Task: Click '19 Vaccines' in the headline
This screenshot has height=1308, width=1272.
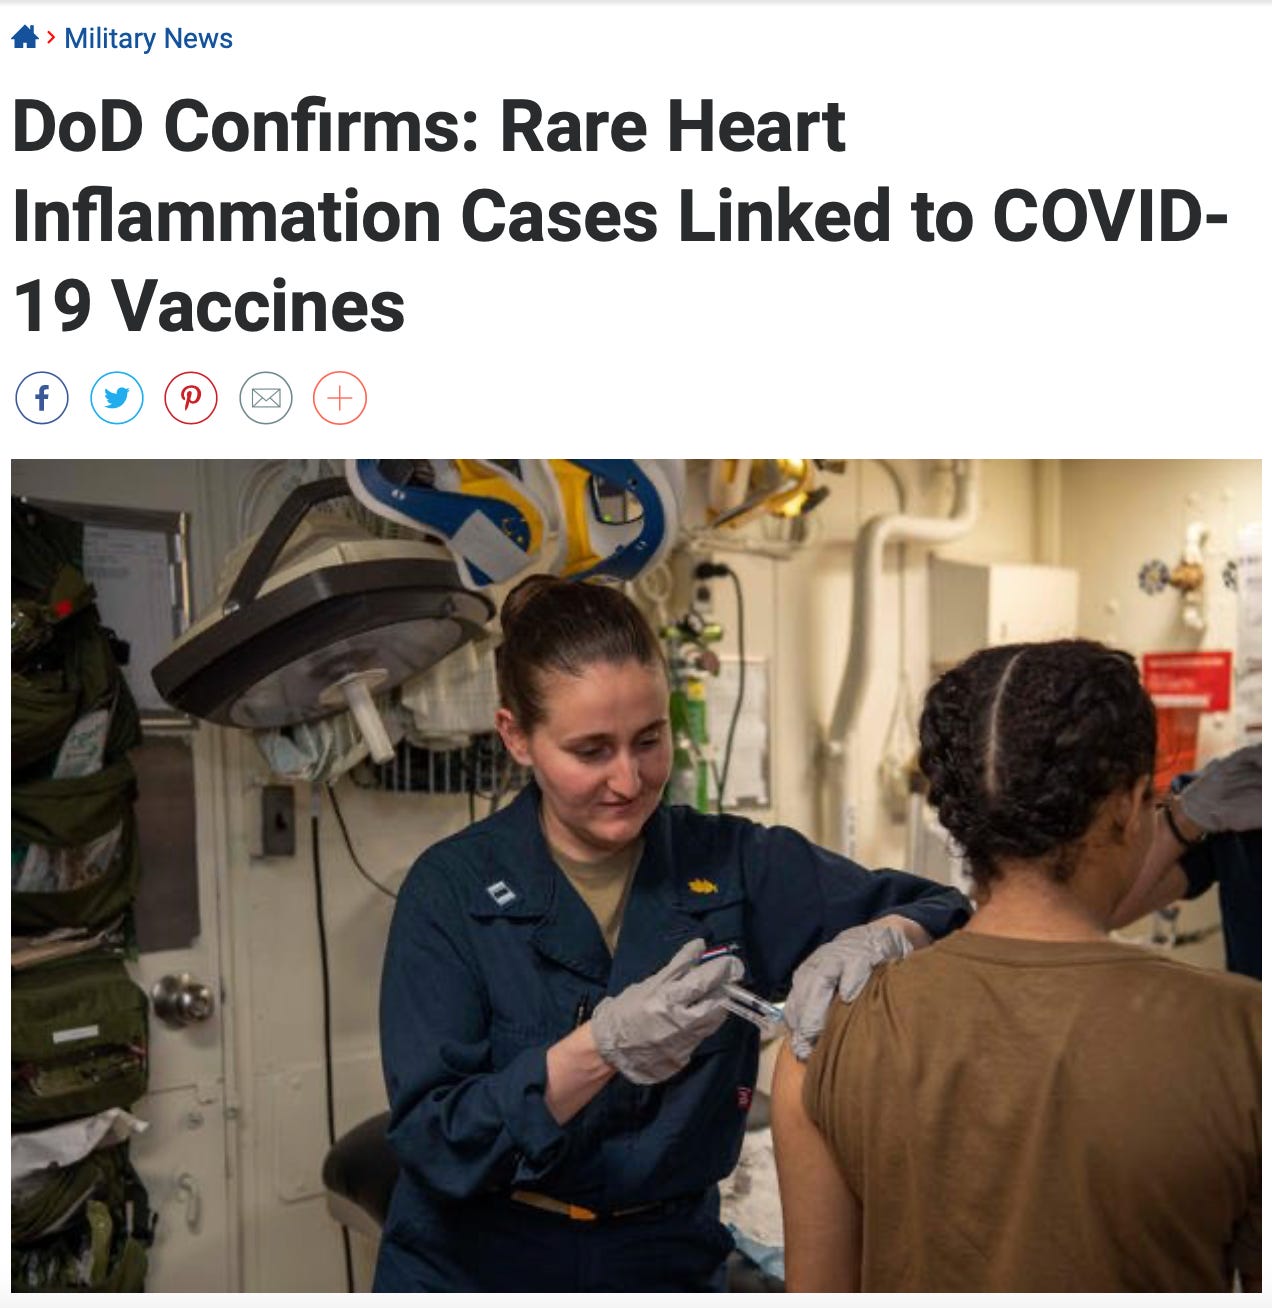Action: click(209, 306)
